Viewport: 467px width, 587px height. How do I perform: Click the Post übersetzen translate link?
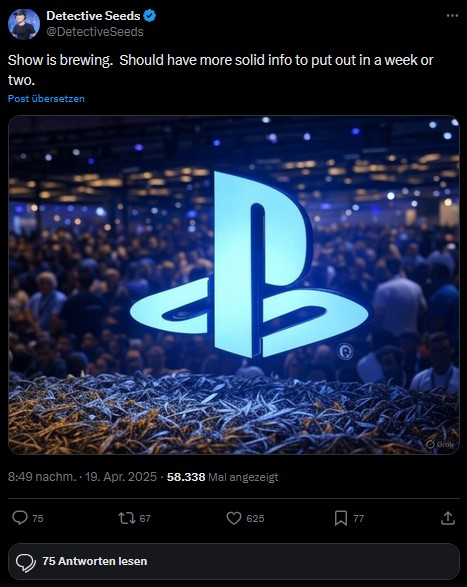46,98
